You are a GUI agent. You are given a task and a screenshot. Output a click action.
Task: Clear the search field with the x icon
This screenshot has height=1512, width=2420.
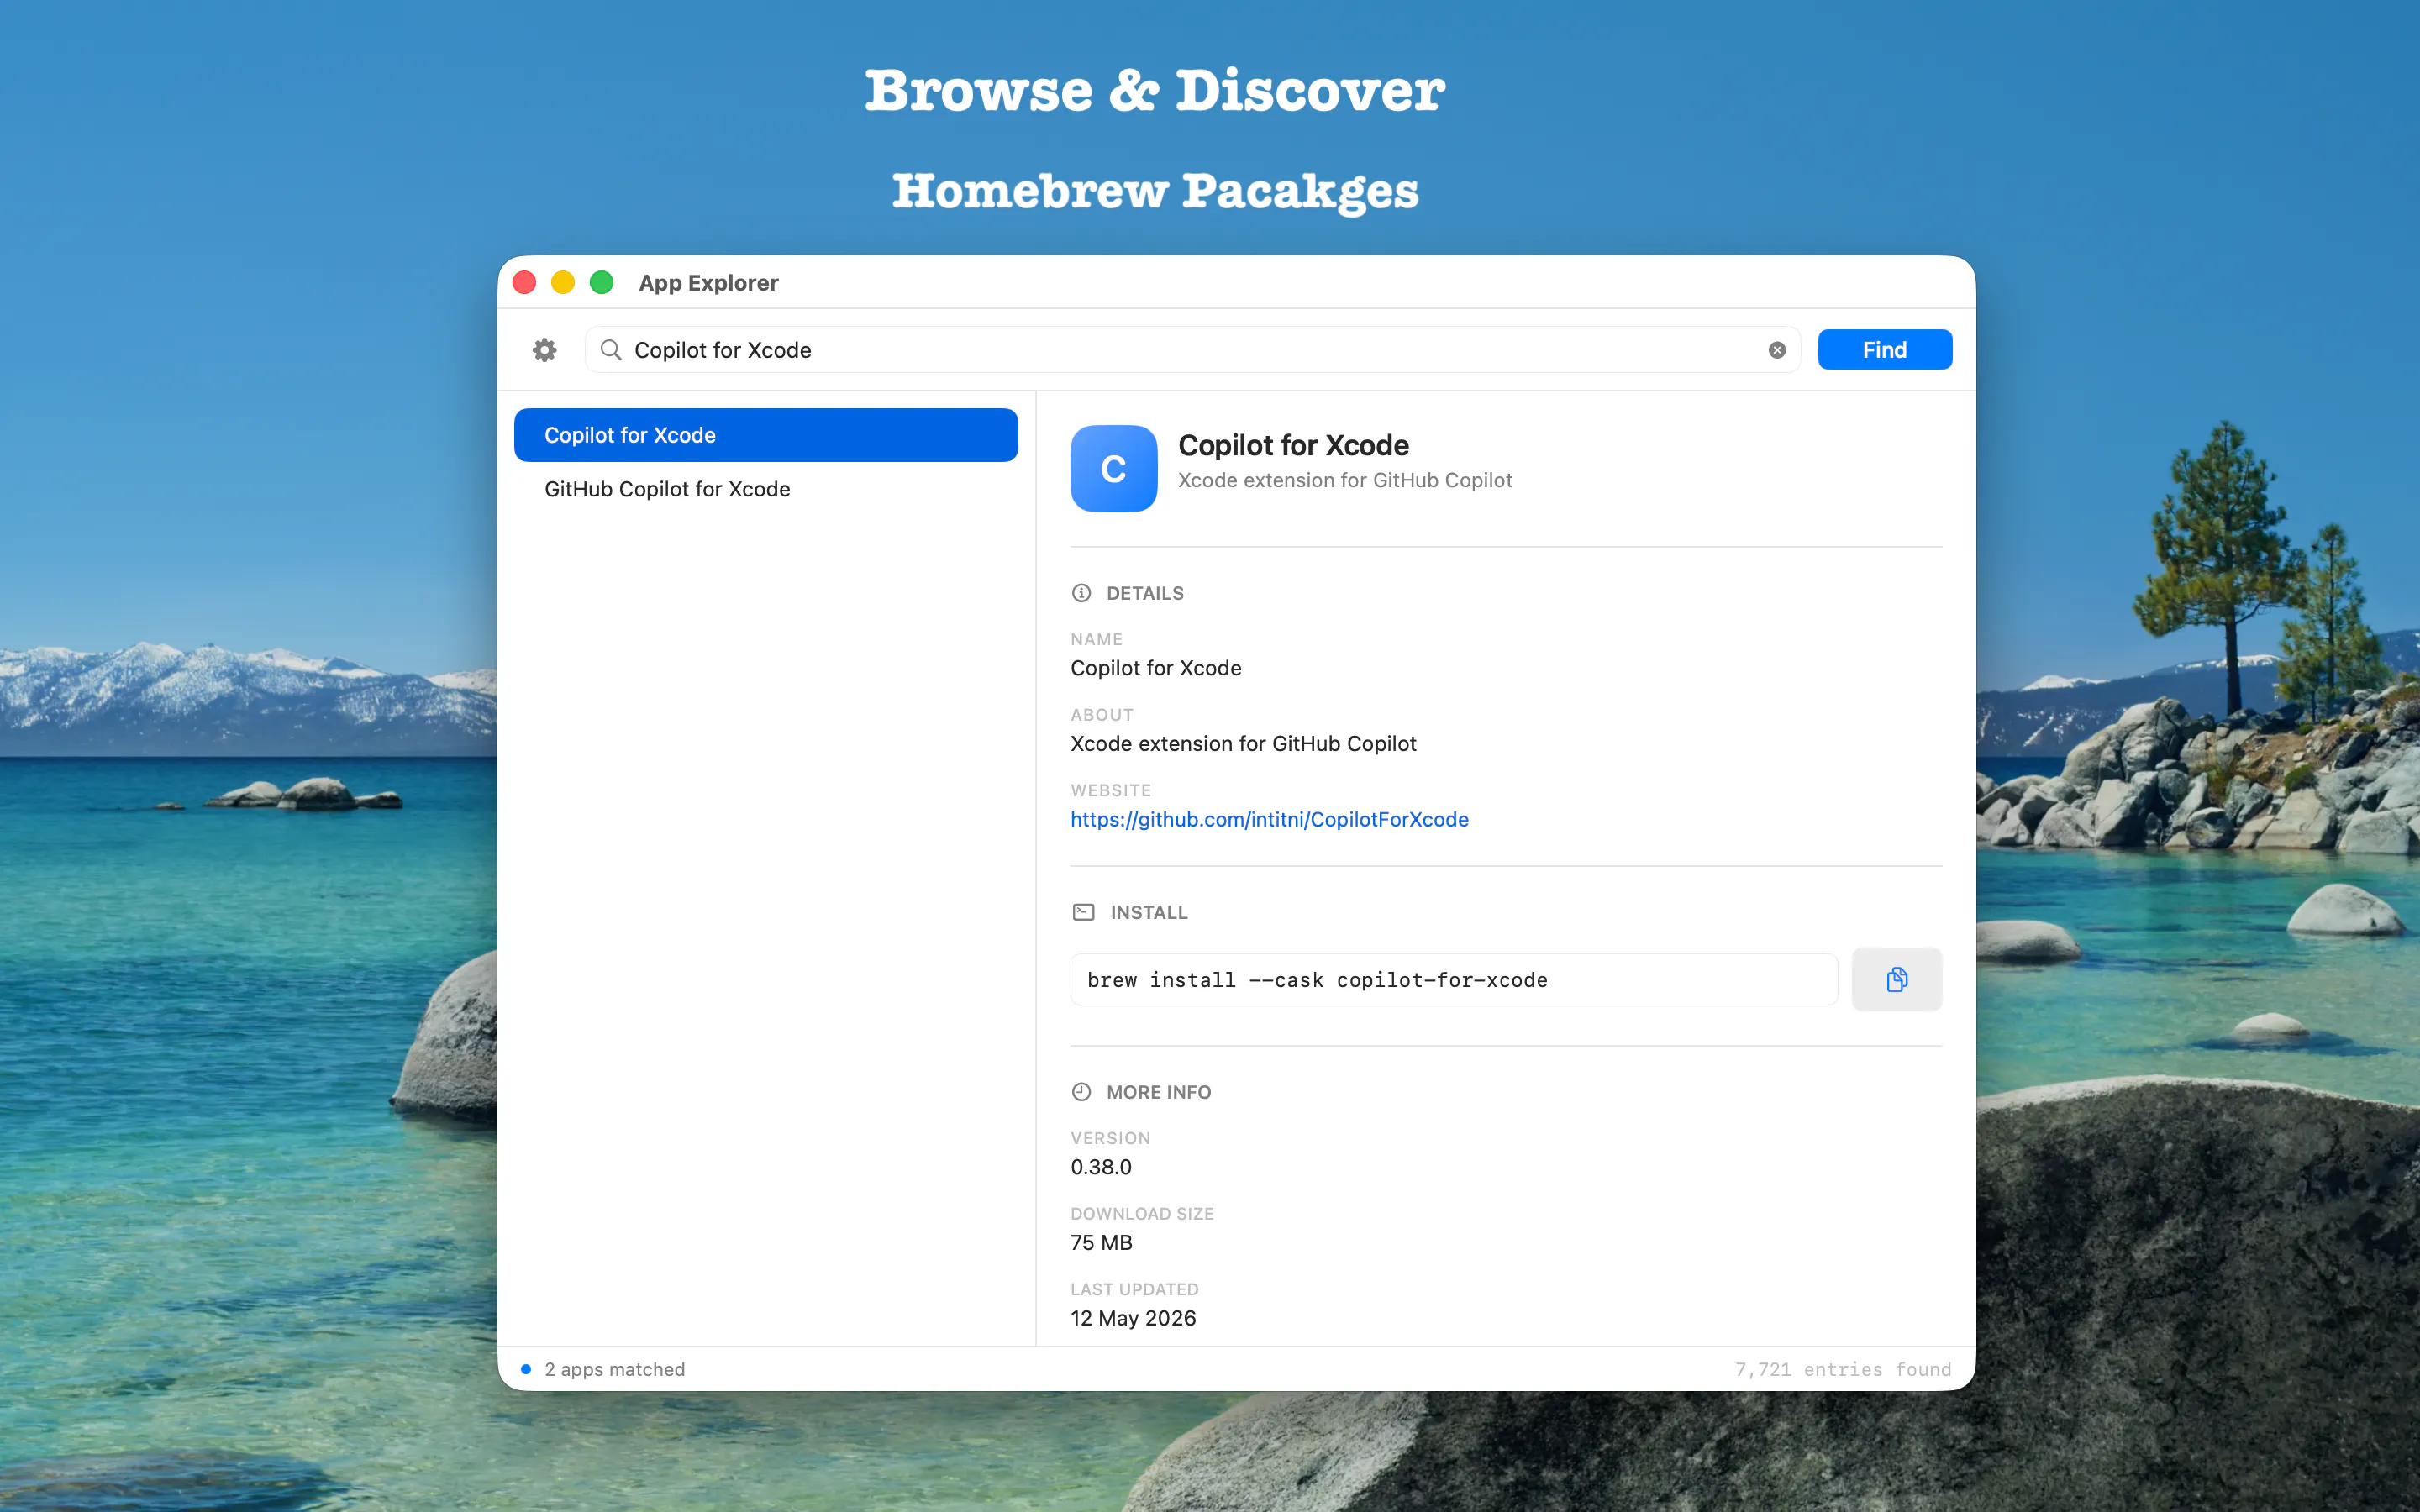(1777, 350)
